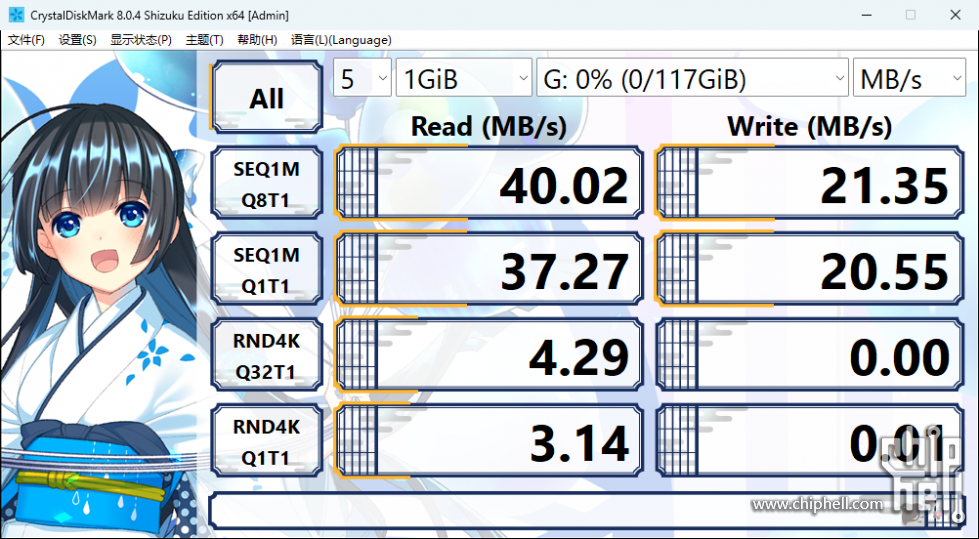Expand the test count dropdown showing 5
Image resolution: width=979 pixels, height=539 pixels.
coord(362,78)
